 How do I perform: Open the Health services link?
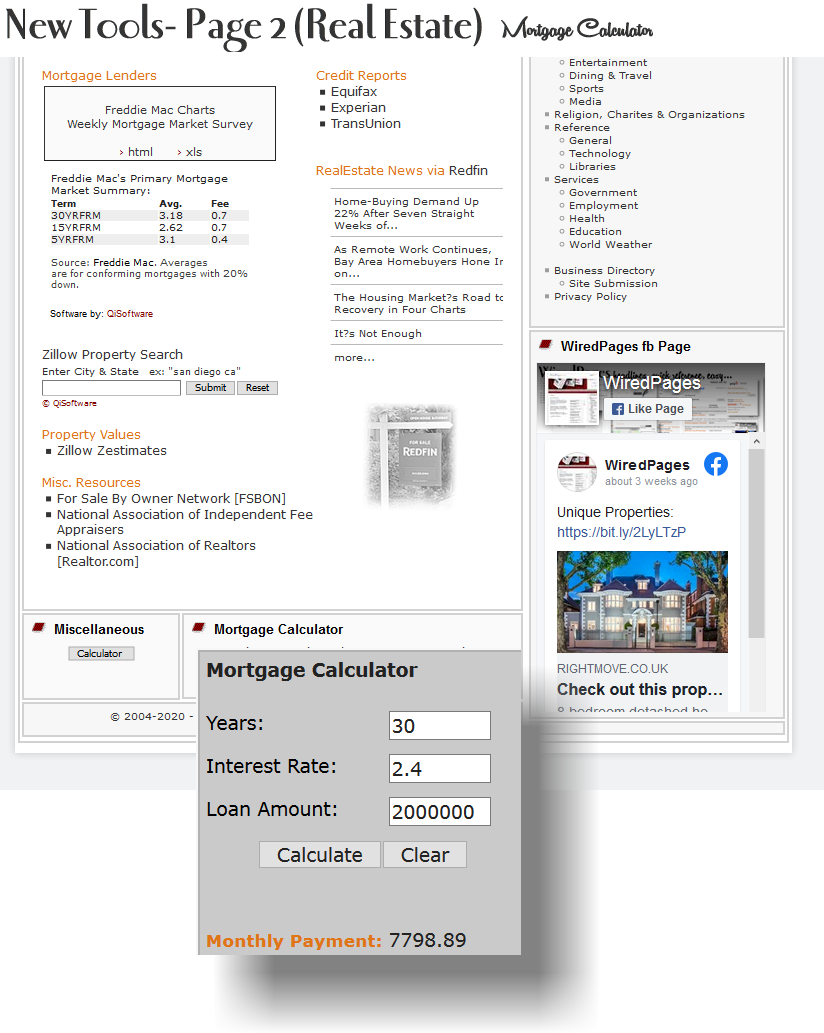point(587,219)
